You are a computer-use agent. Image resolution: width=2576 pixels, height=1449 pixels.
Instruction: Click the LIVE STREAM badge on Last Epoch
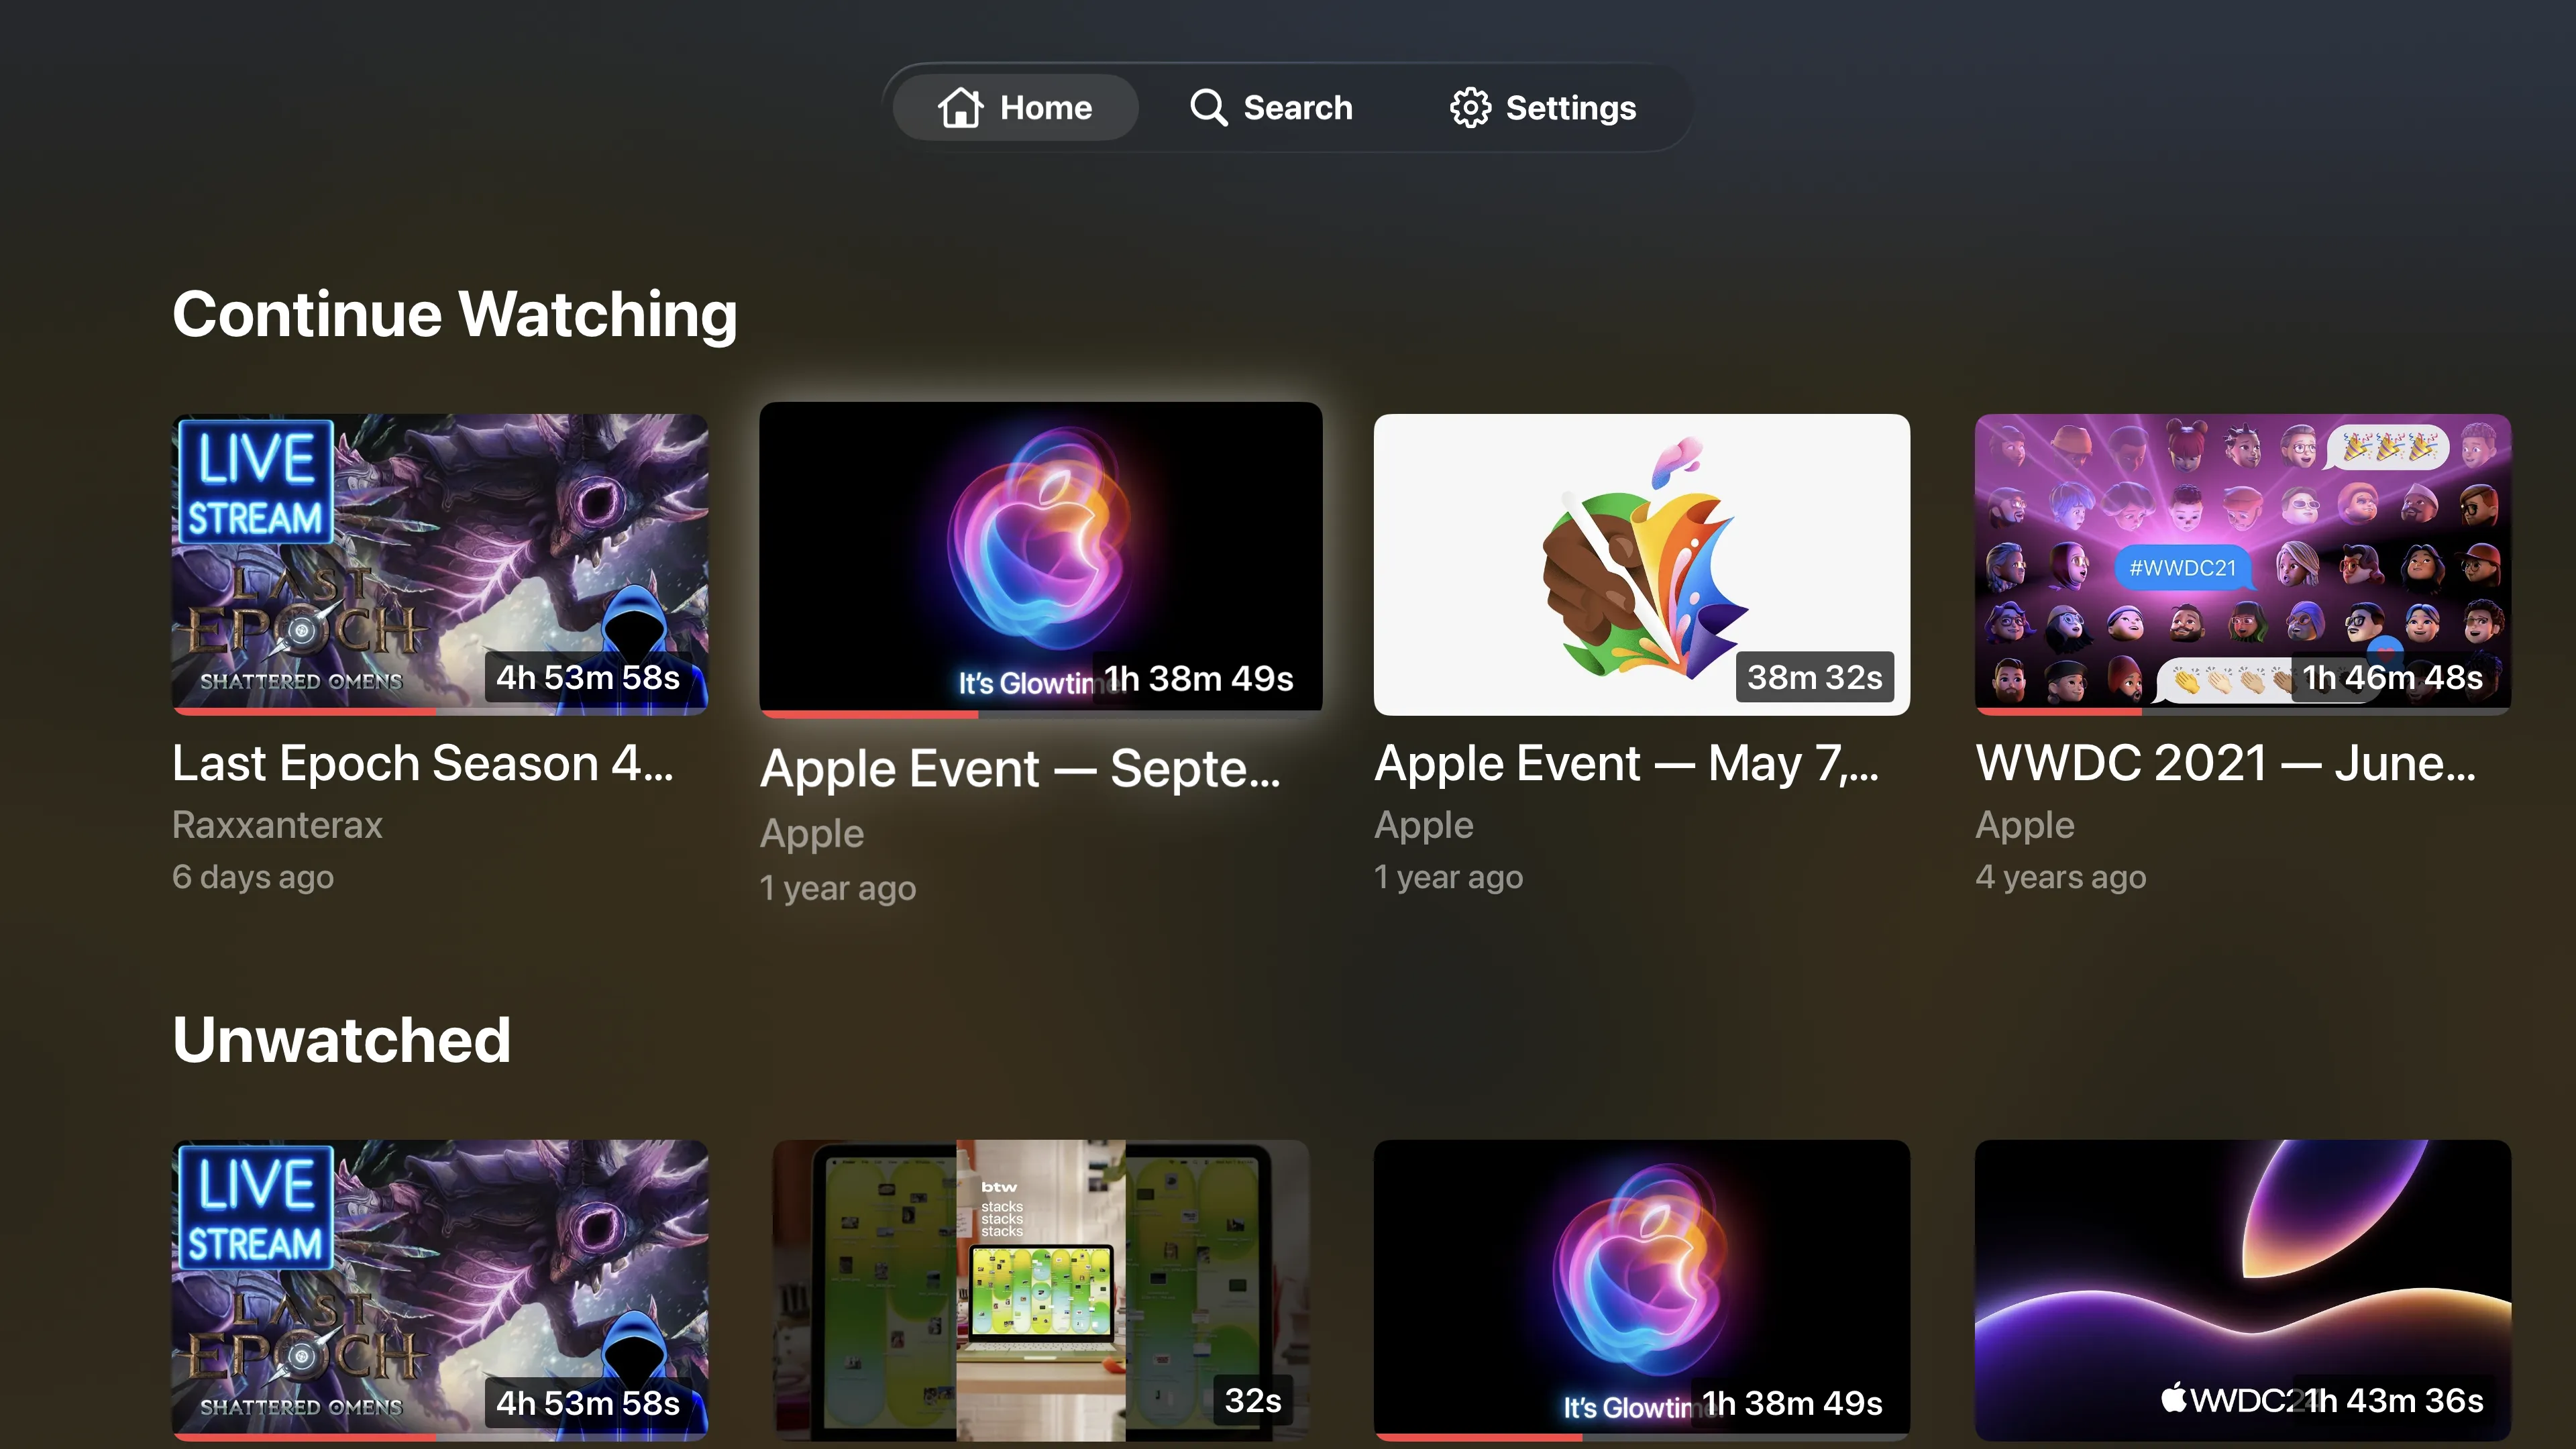255,483
